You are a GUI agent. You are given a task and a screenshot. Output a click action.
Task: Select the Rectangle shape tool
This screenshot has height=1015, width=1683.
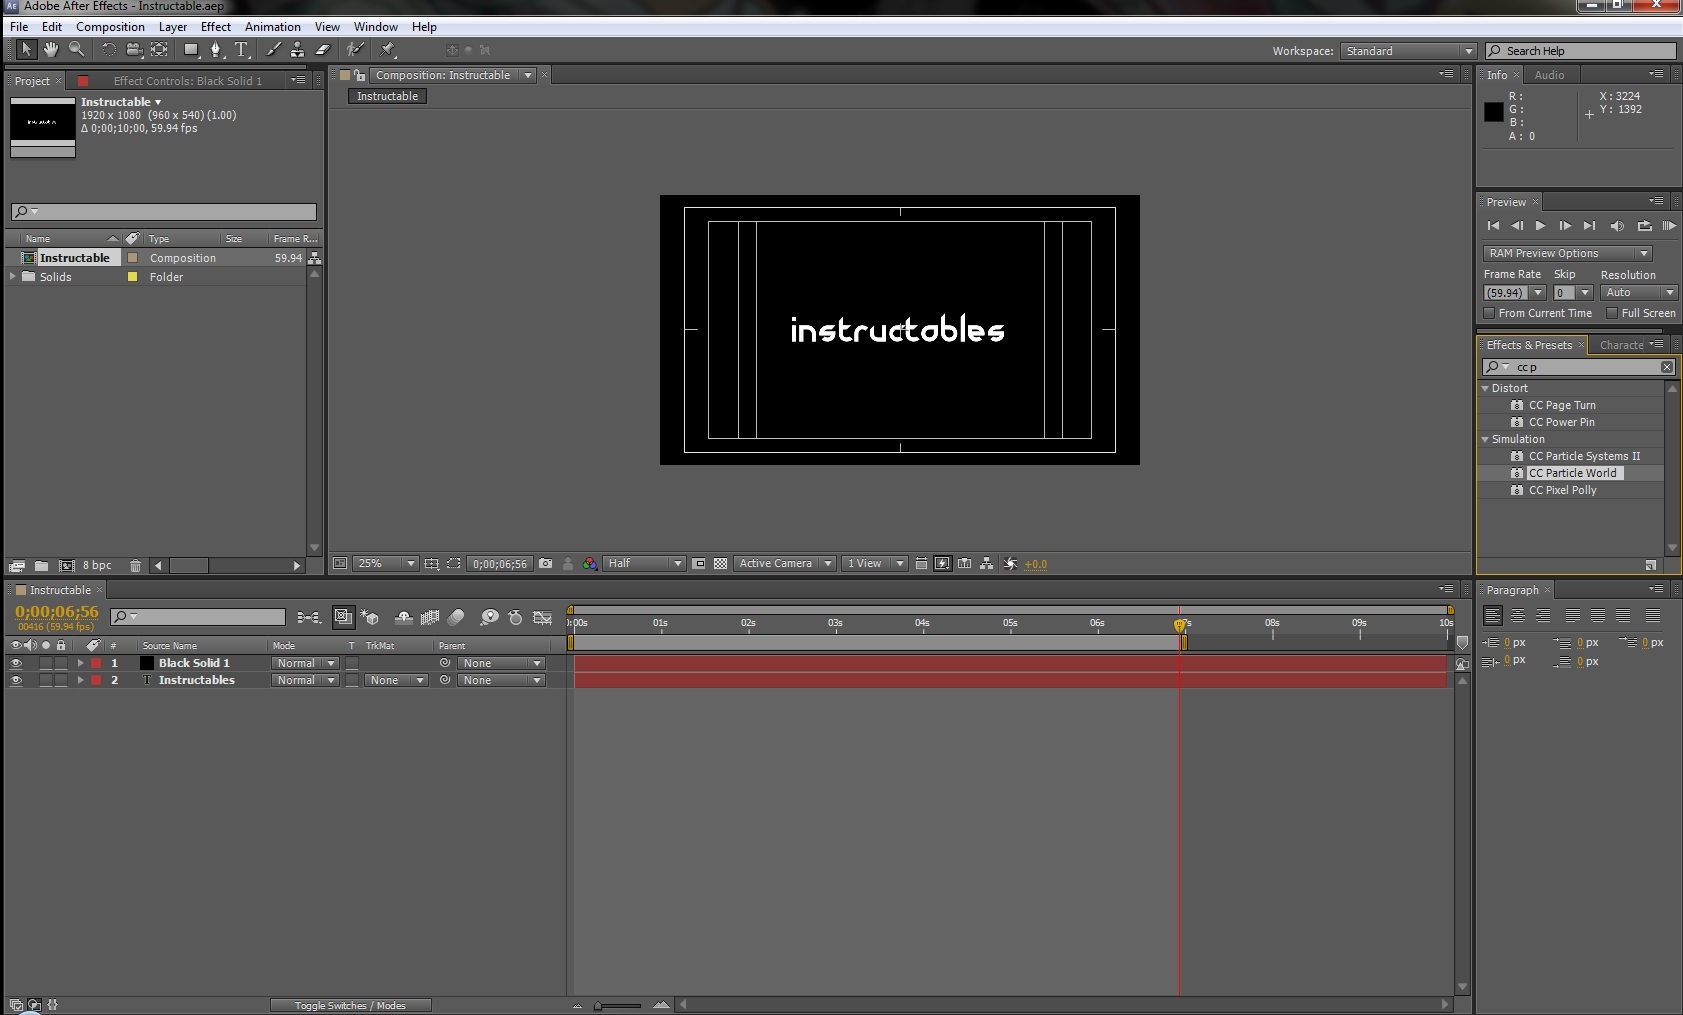(191, 49)
